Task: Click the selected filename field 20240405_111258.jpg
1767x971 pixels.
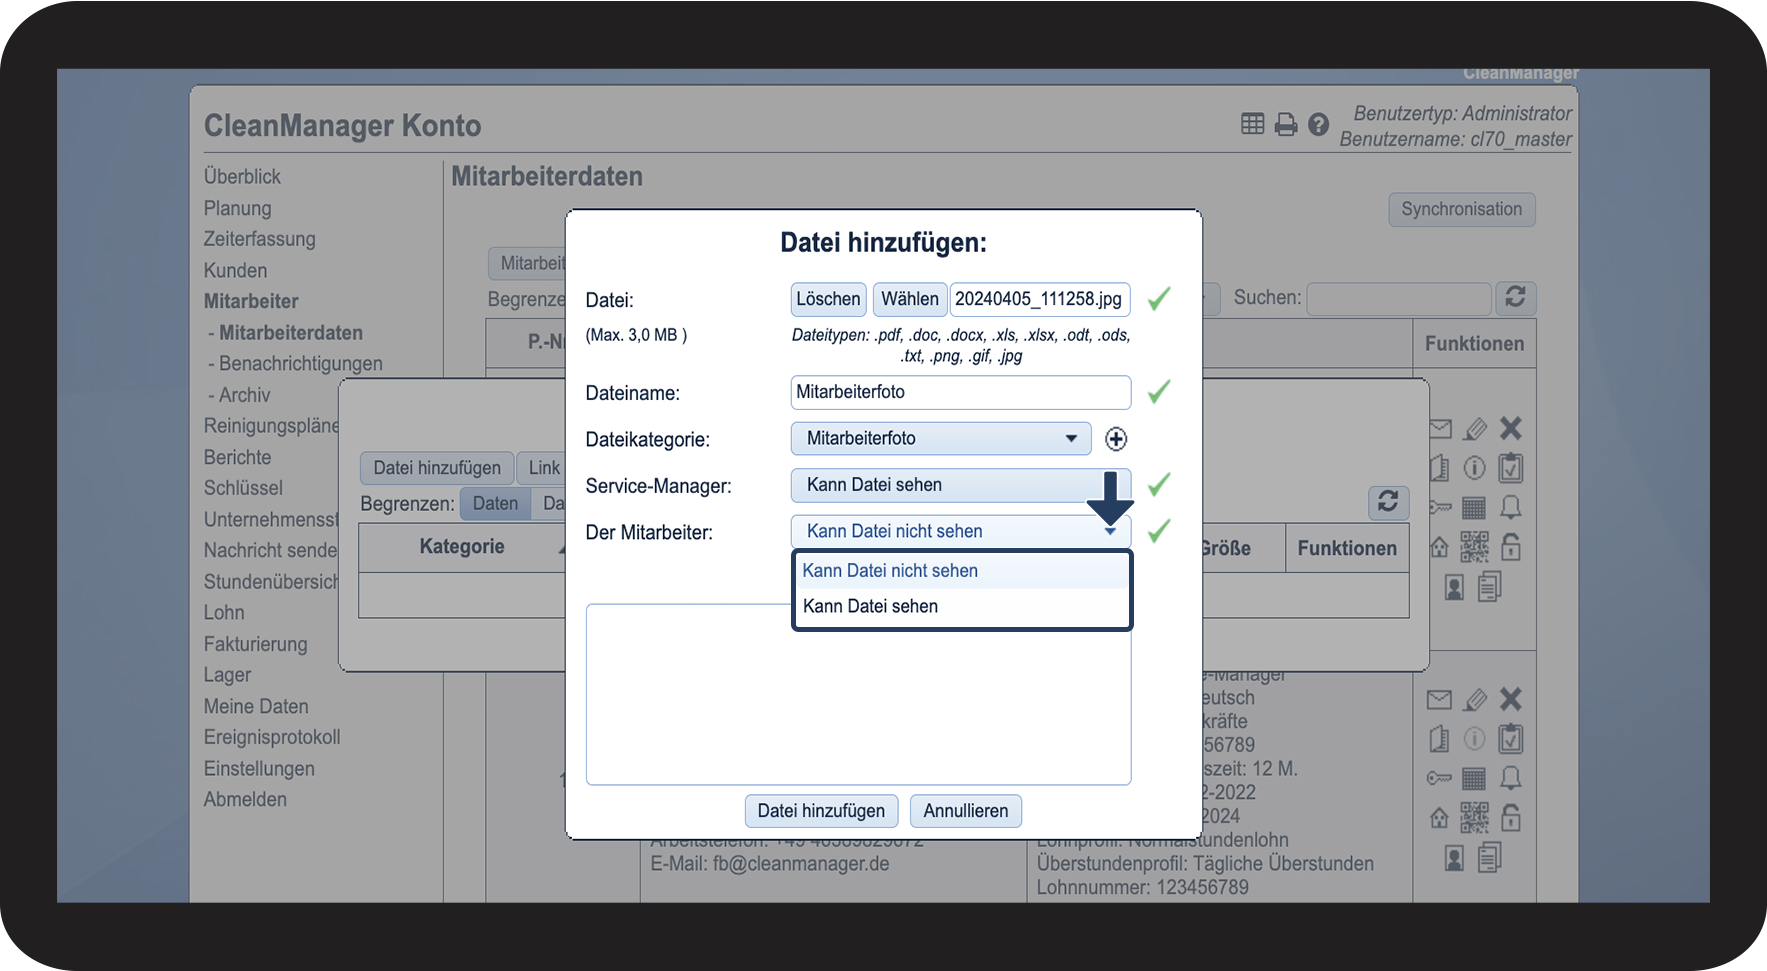Action: coord(1040,299)
